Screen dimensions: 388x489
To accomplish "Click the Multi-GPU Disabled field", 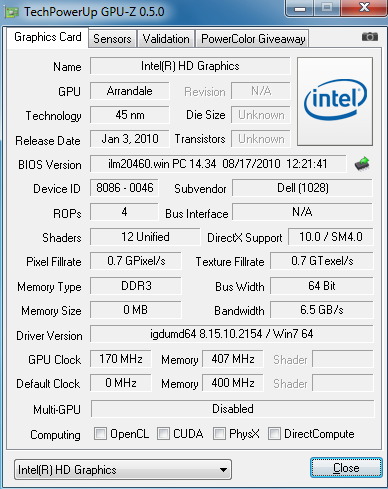I will pyautogui.click(x=233, y=409).
